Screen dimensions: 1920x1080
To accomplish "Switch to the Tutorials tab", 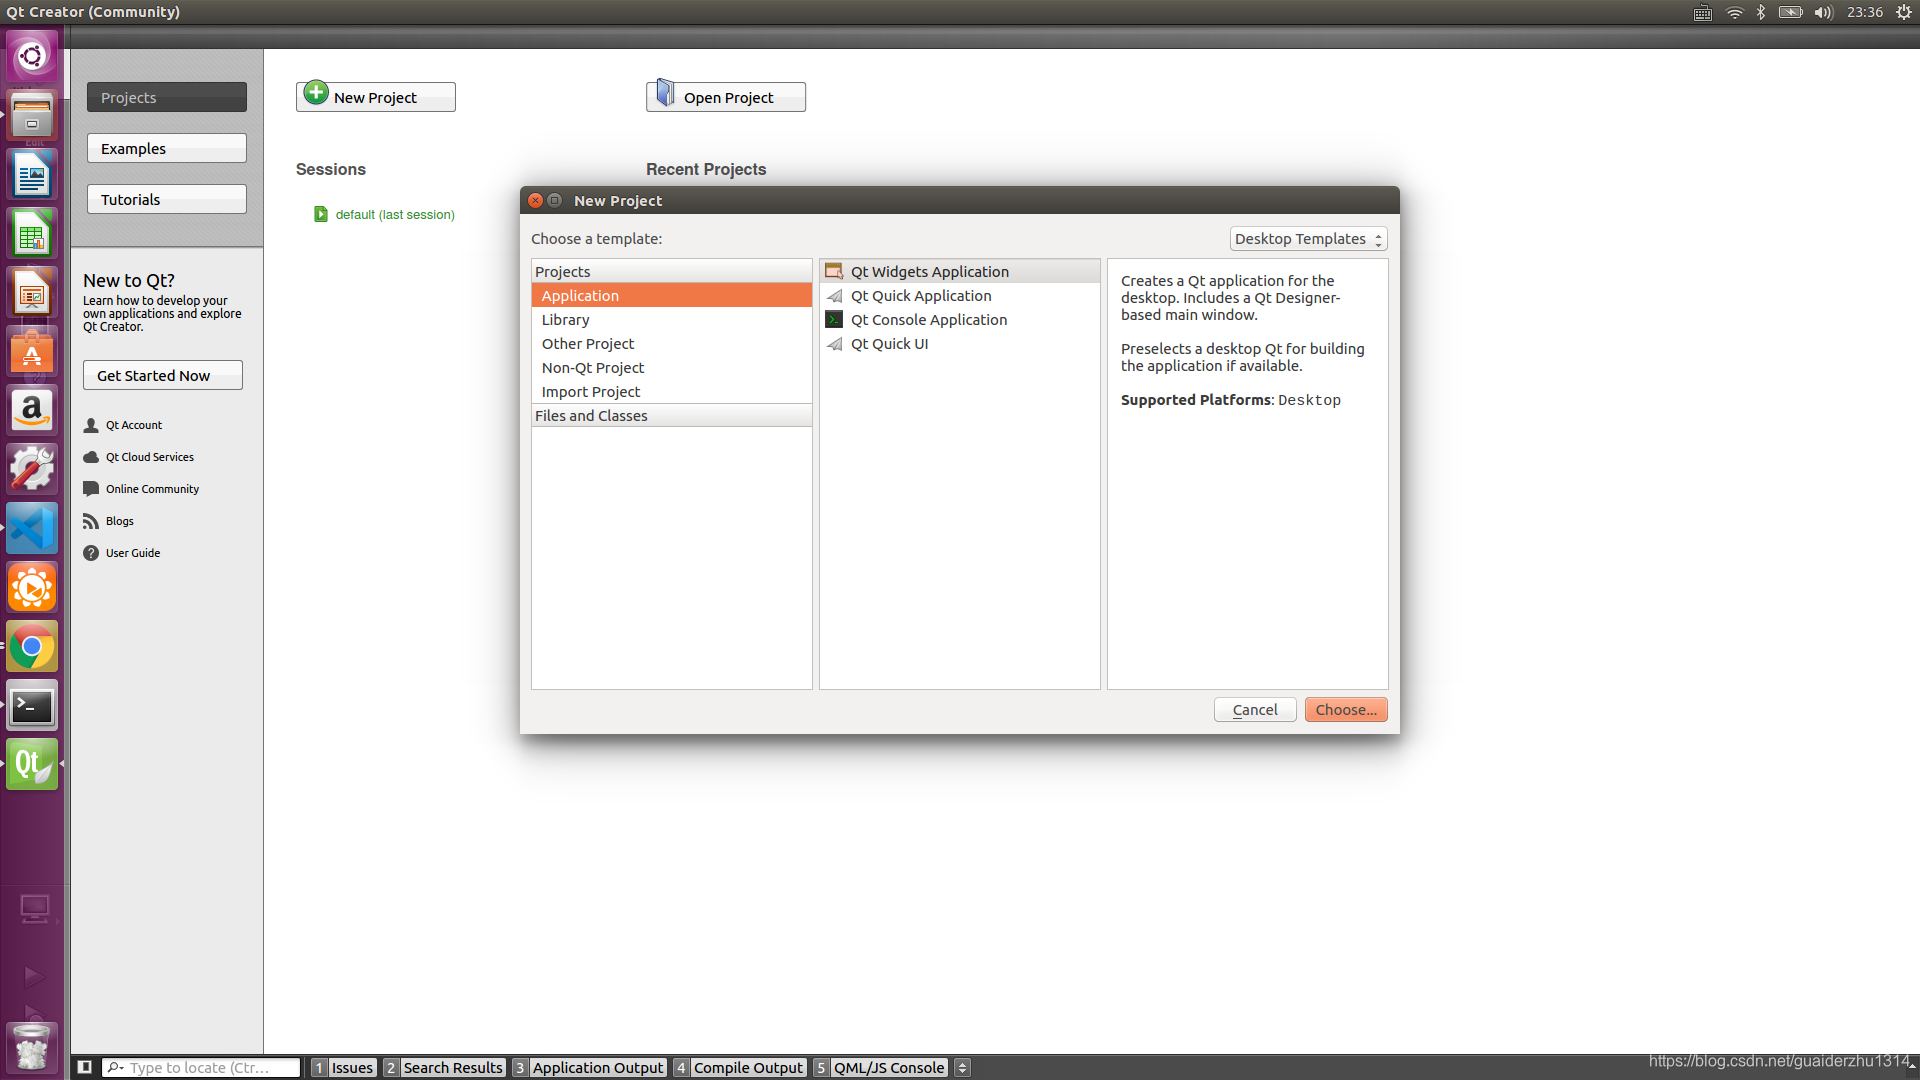I will 167,199.
